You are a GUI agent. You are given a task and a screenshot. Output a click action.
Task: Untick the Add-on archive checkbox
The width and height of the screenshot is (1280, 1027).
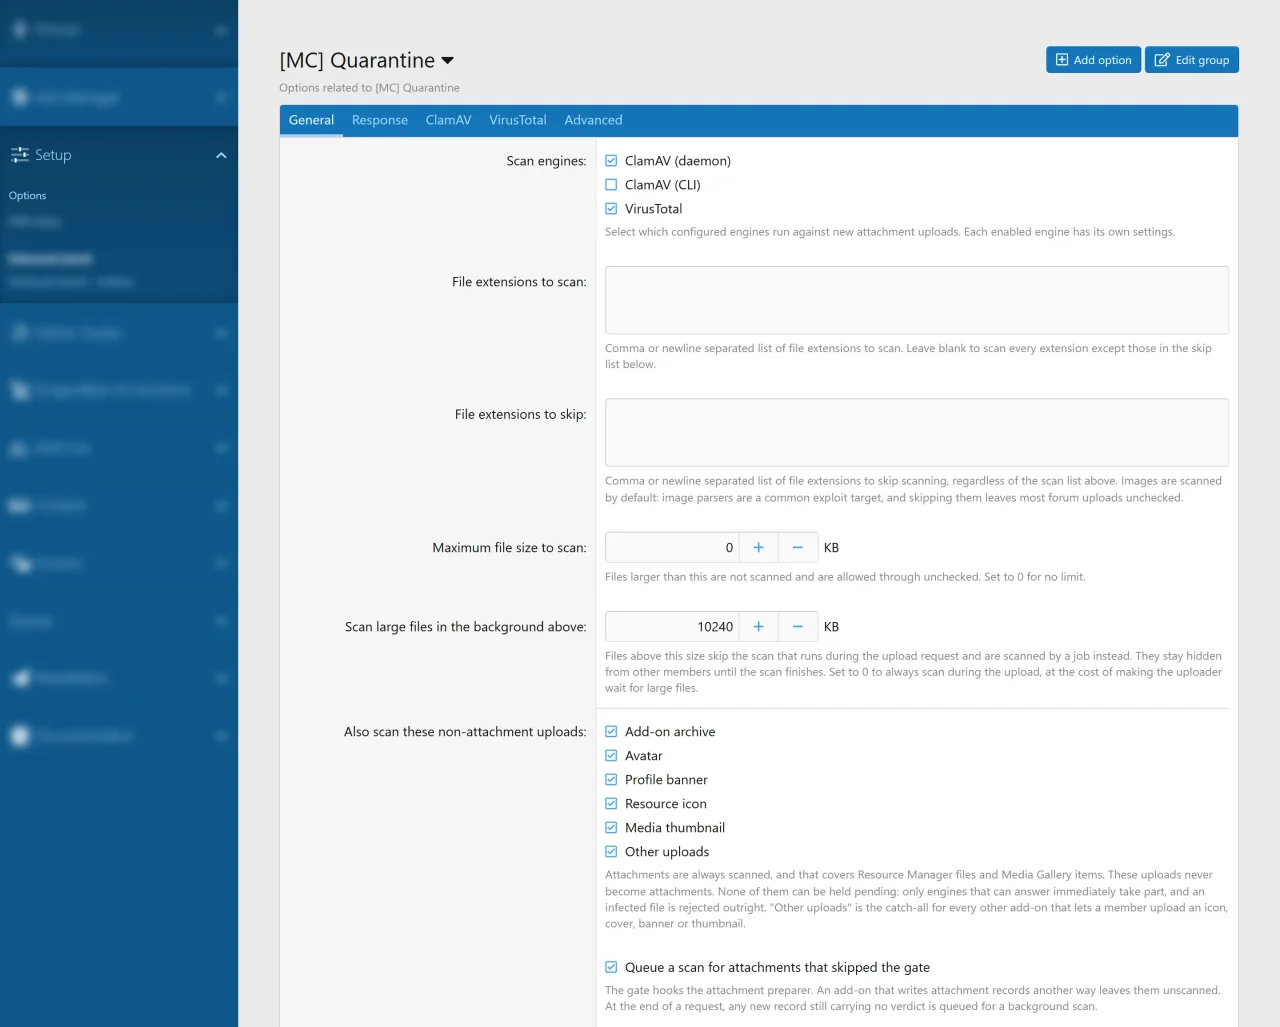point(611,732)
